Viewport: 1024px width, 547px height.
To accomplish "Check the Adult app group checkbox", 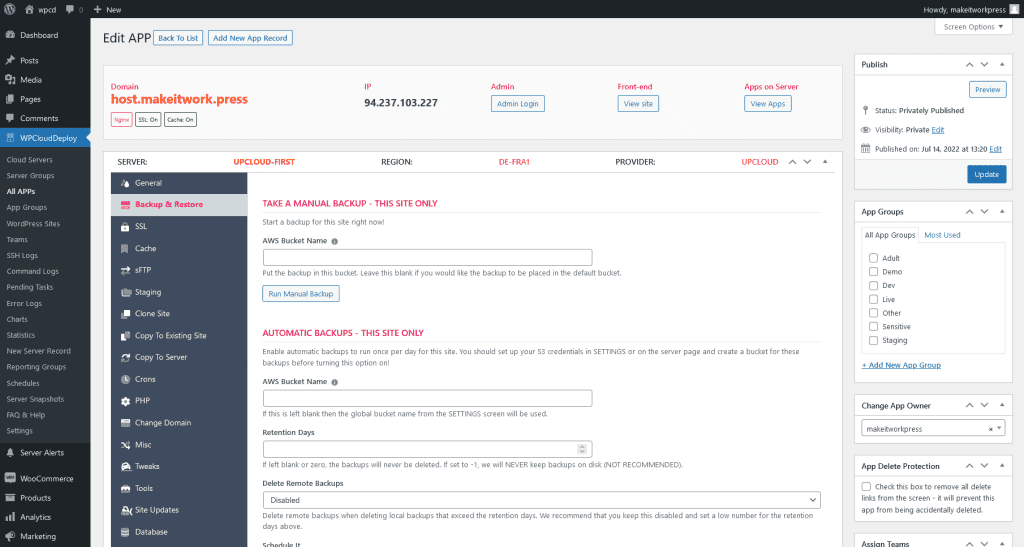I will point(873,258).
